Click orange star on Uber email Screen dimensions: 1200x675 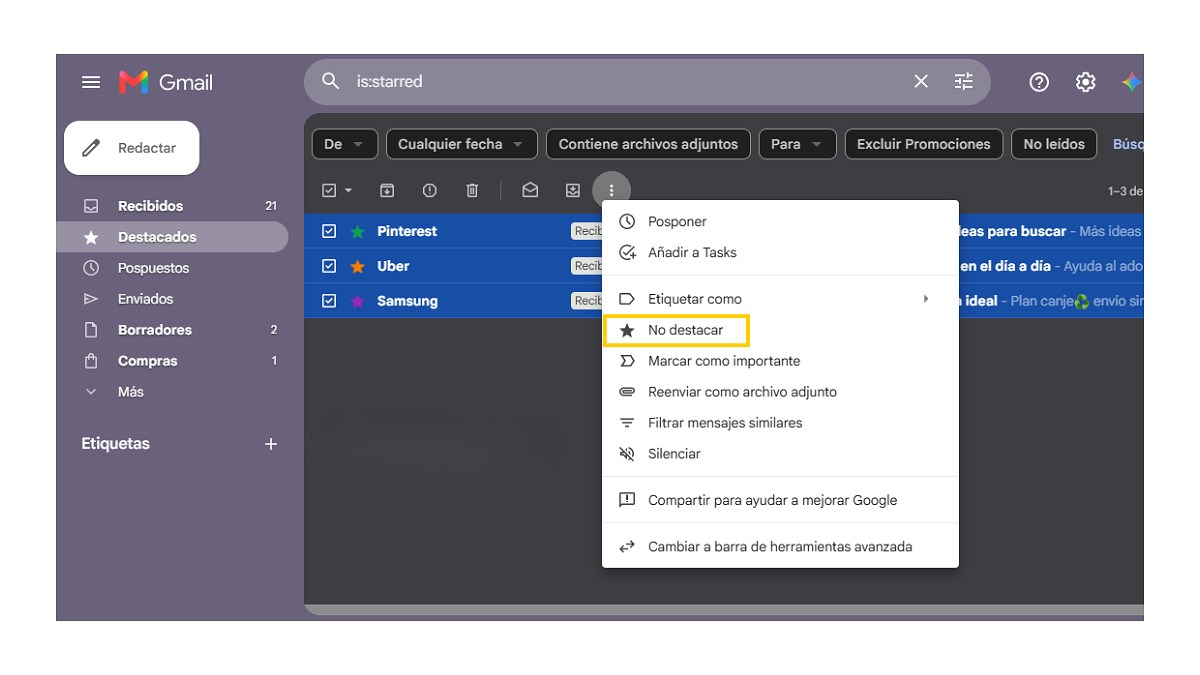tap(357, 267)
